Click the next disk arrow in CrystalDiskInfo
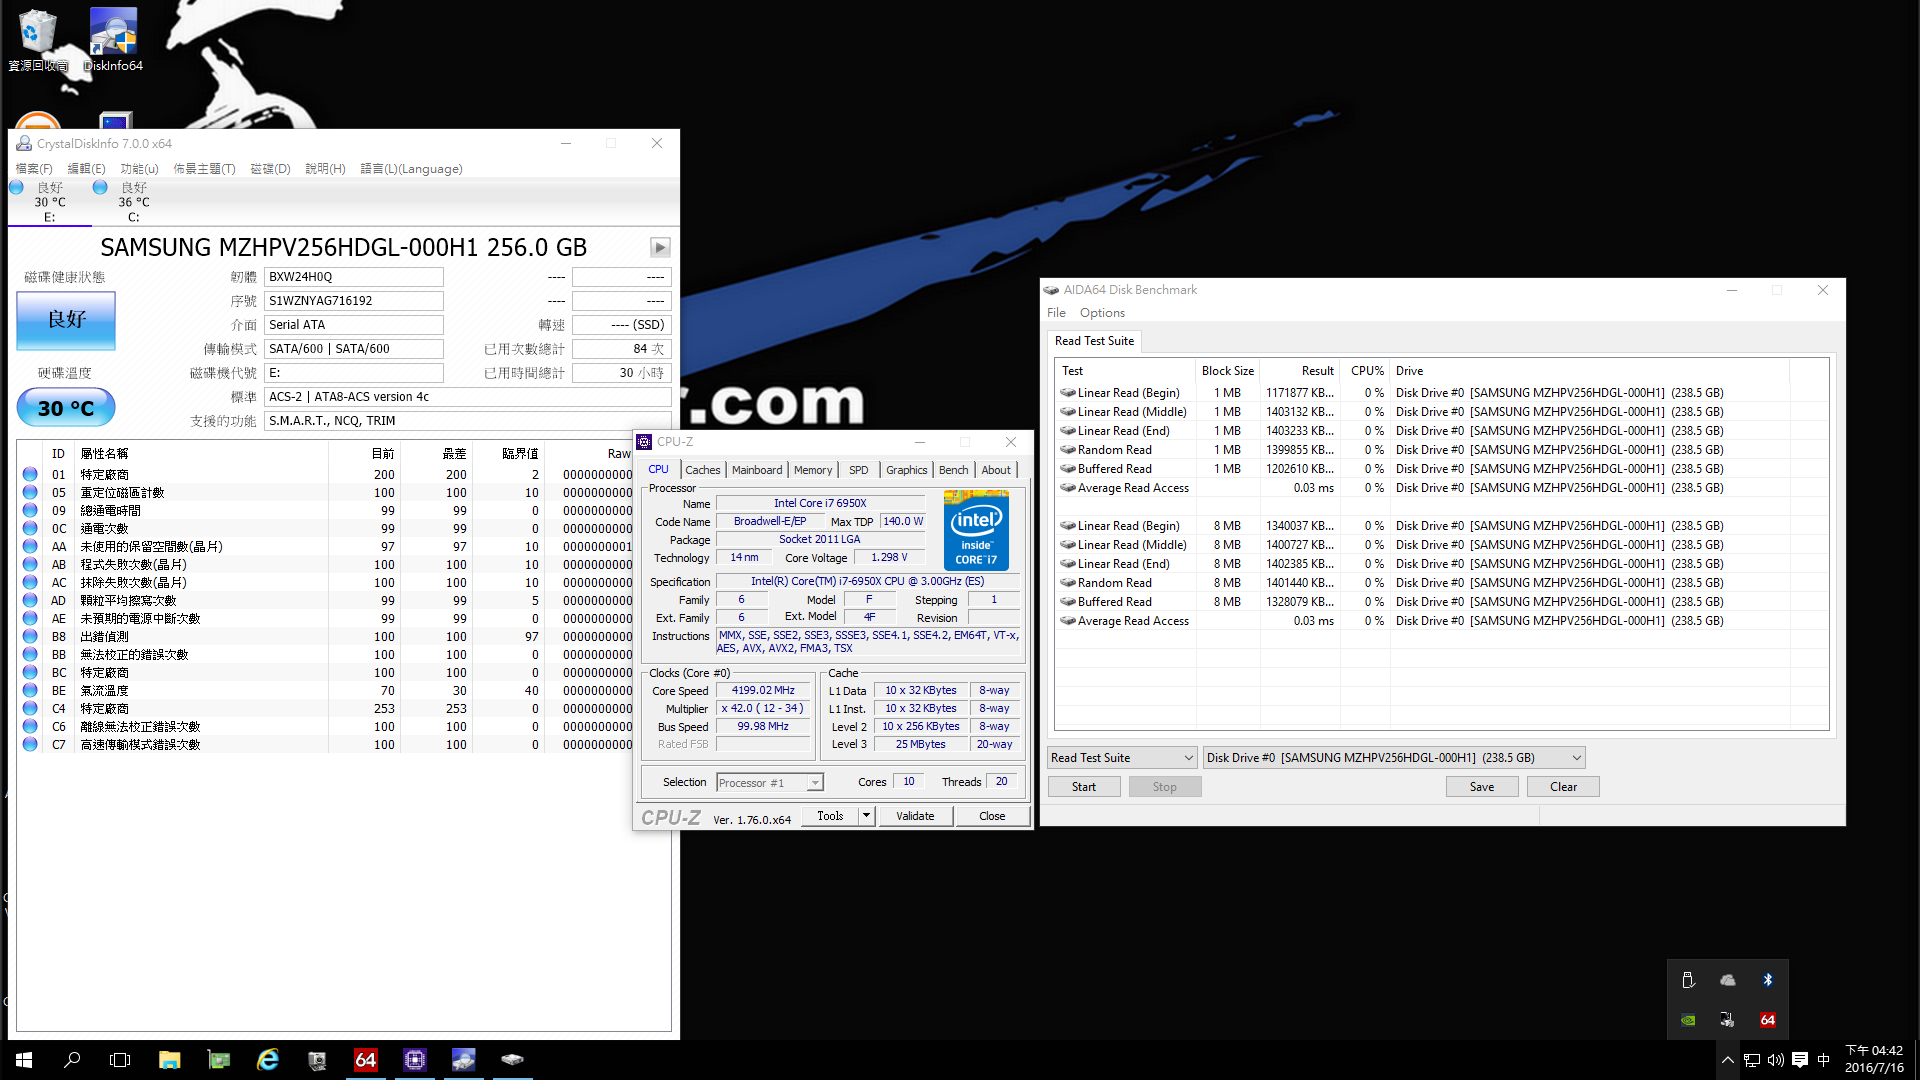Image resolution: width=1920 pixels, height=1080 pixels. [660, 247]
